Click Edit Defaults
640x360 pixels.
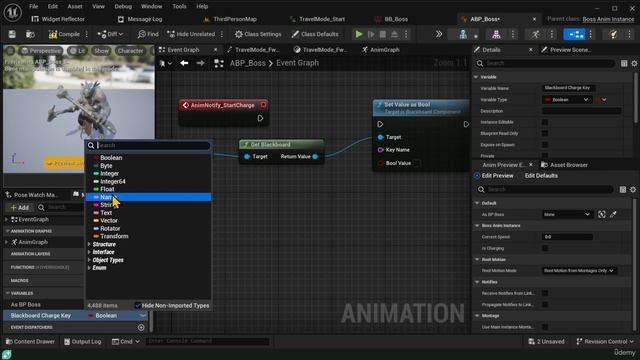[x=541, y=176]
